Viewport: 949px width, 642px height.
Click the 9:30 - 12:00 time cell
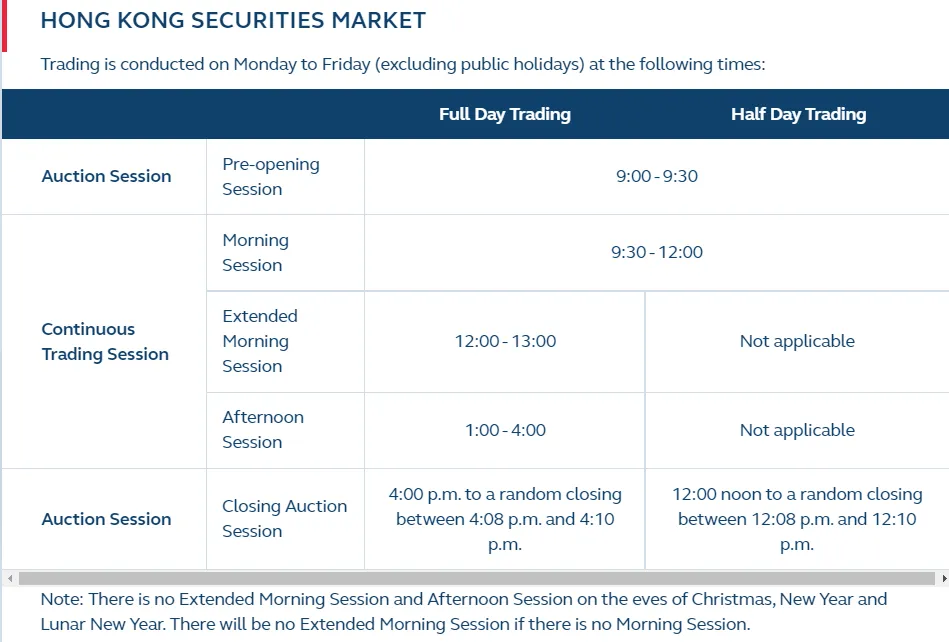657,252
